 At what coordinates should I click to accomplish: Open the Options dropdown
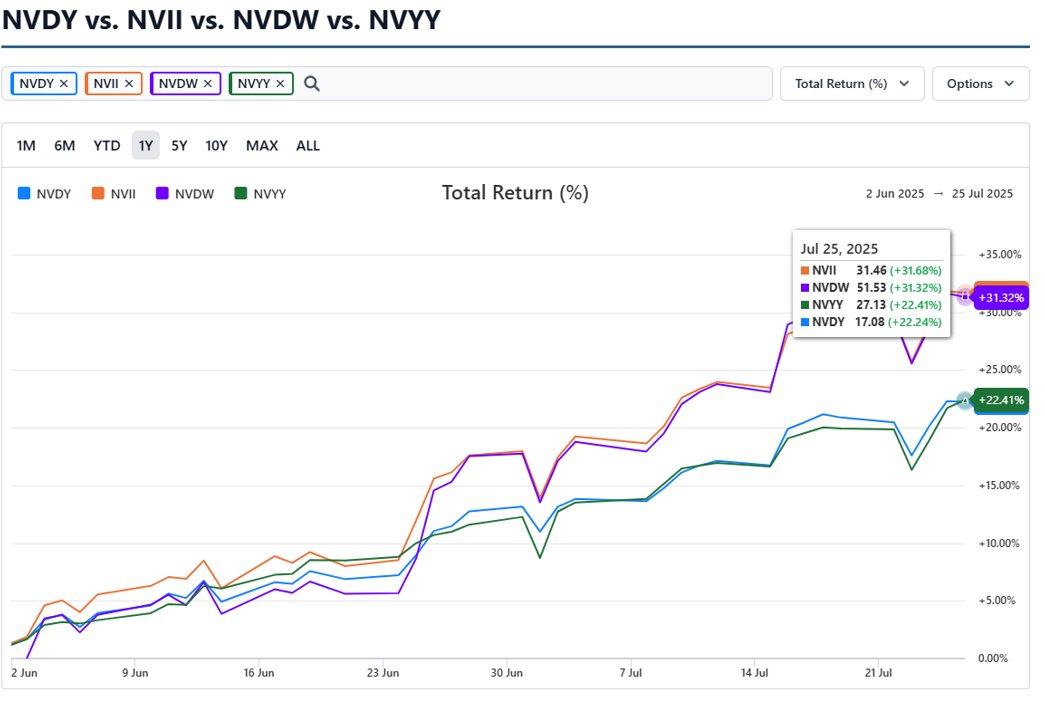coord(980,84)
